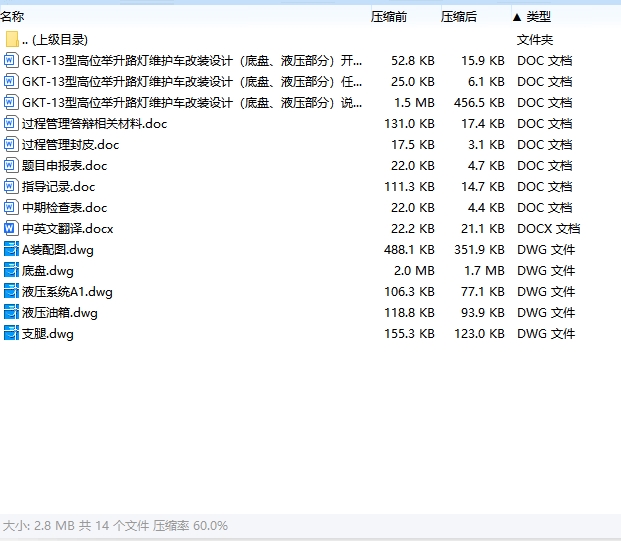The width and height of the screenshot is (621, 541).
Task: Click the 文件夹 type cell
Action: point(535,40)
